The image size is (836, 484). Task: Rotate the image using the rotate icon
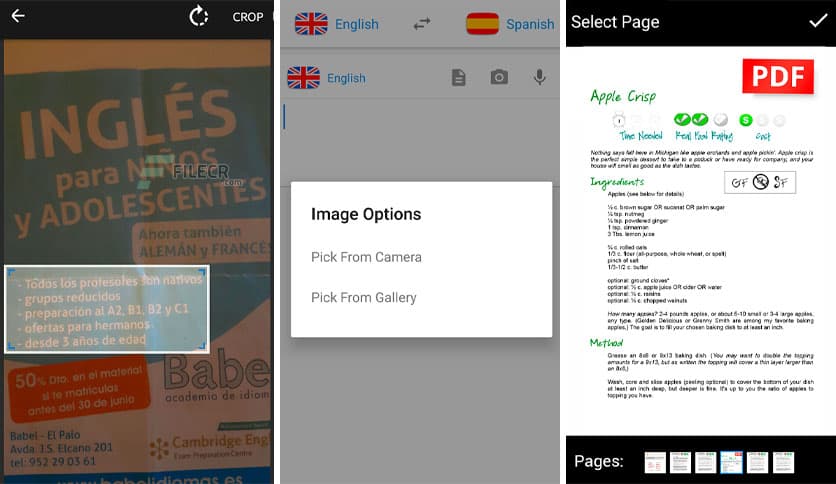point(199,16)
